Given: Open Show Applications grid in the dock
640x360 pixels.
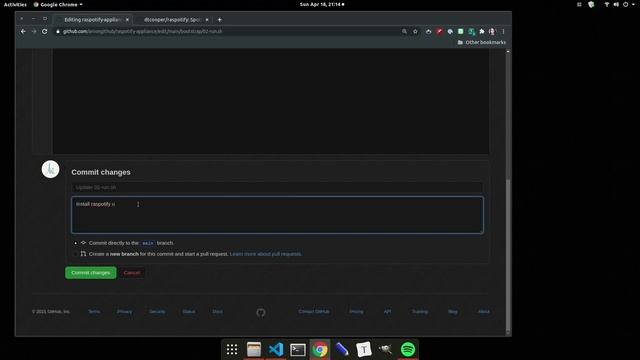Looking at the screenshot, I should pos(232,349).
